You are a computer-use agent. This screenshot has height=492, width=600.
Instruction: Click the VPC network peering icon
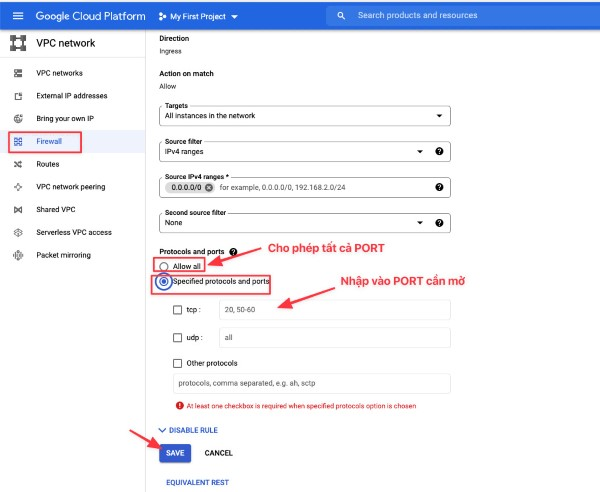point(16,187)
